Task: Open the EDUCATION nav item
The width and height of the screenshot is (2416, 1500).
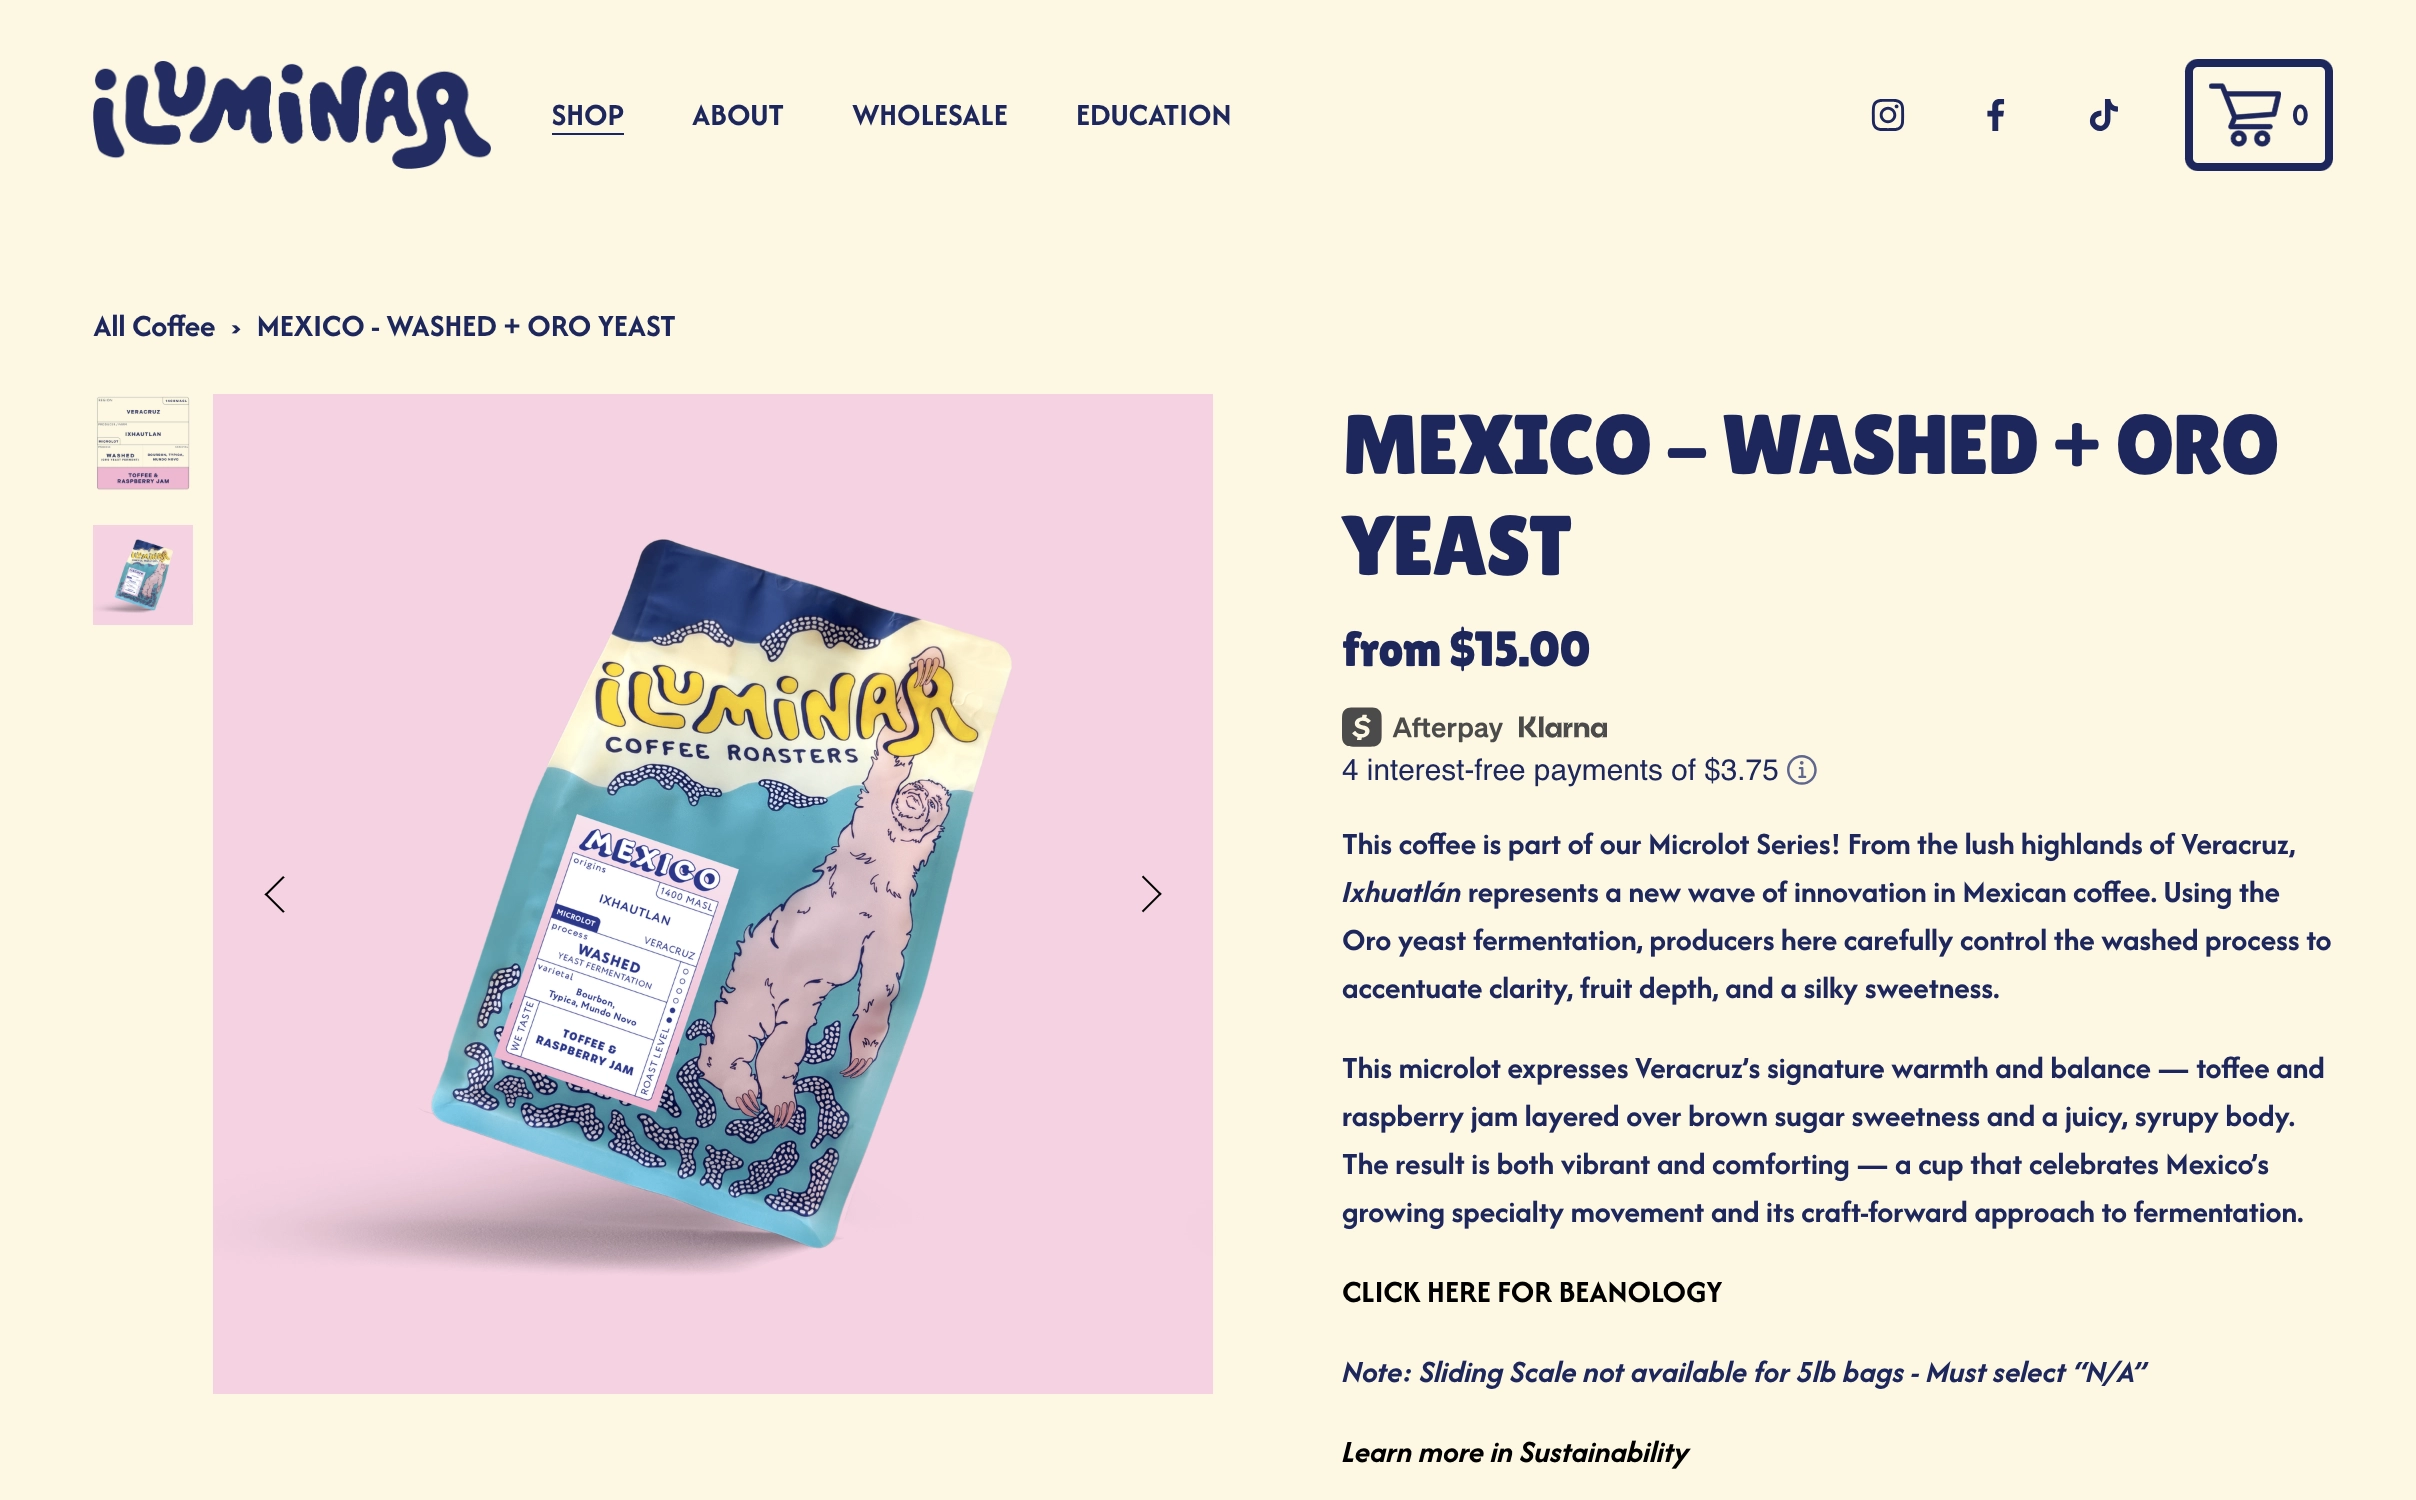Action: (1153, 116)
